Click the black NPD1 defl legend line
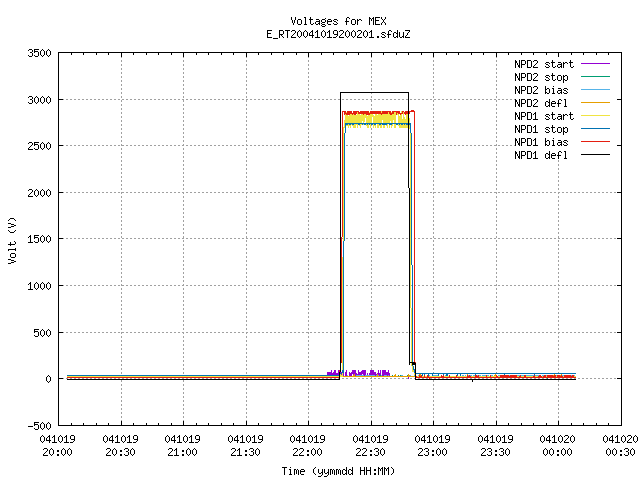The image size is (640, 480). point(595,155)
